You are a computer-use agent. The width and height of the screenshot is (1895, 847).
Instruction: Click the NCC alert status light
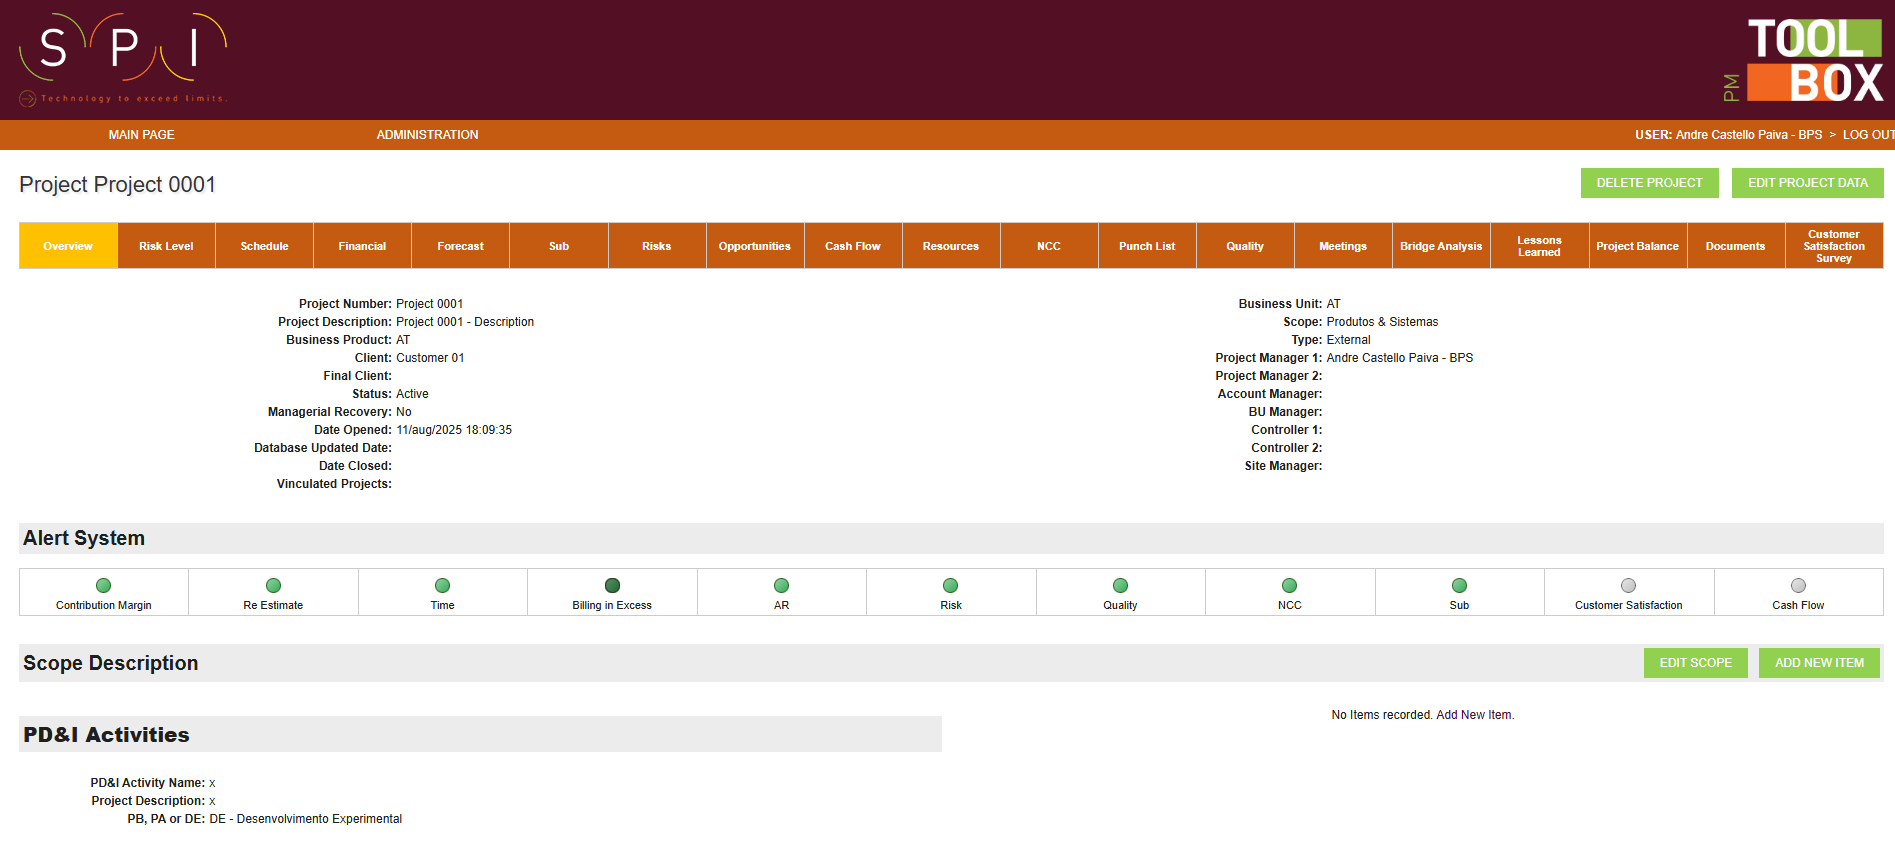pyautogui.click(x=1290, y=586)
